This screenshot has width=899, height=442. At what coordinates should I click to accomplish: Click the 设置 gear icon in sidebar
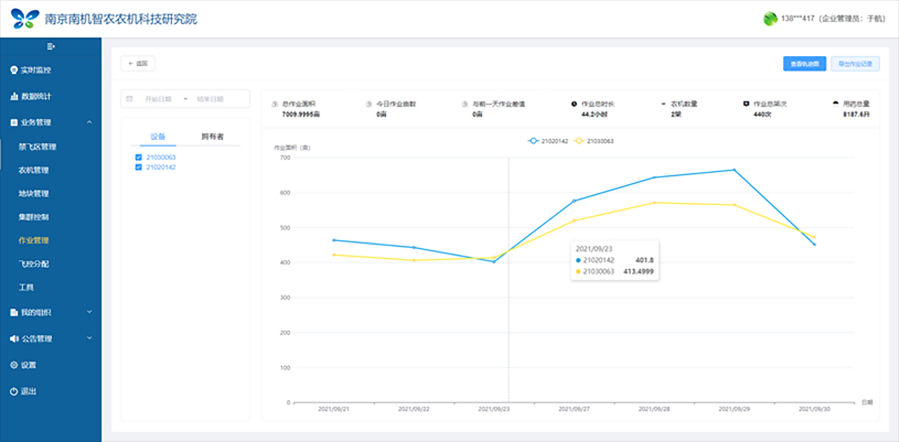pos(14,365)
